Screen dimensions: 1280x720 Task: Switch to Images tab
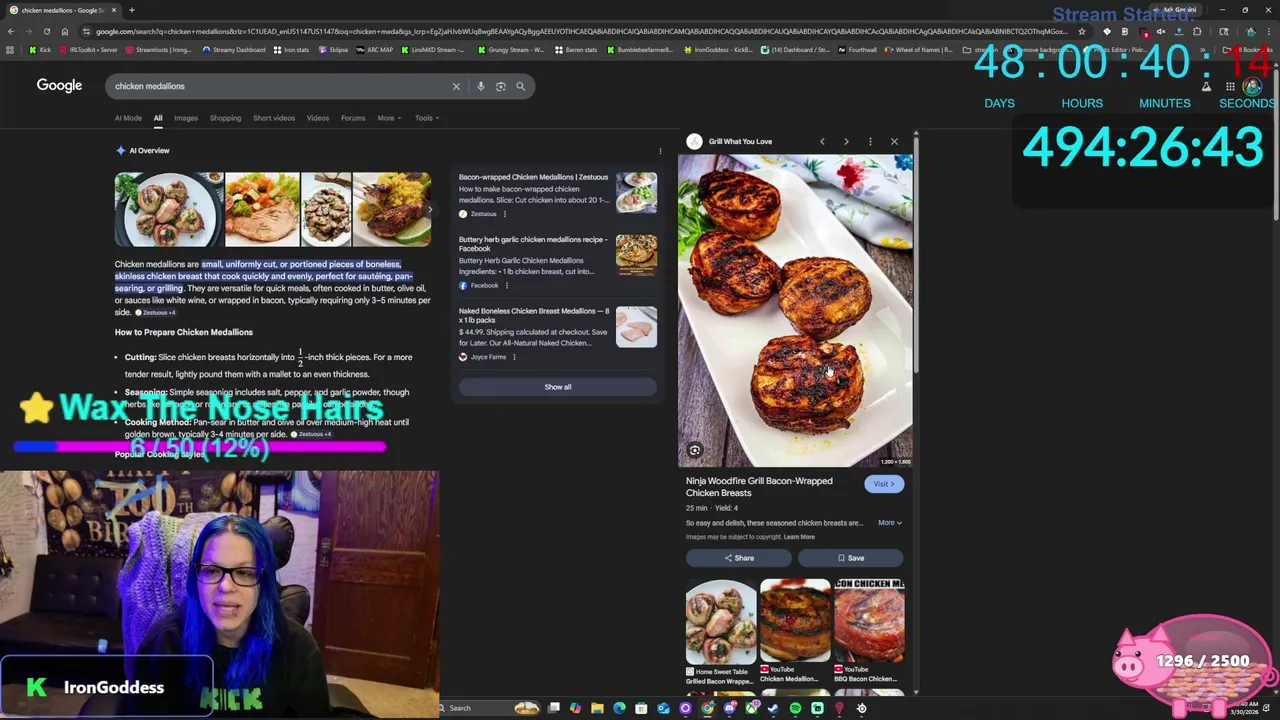coord(186,118)
